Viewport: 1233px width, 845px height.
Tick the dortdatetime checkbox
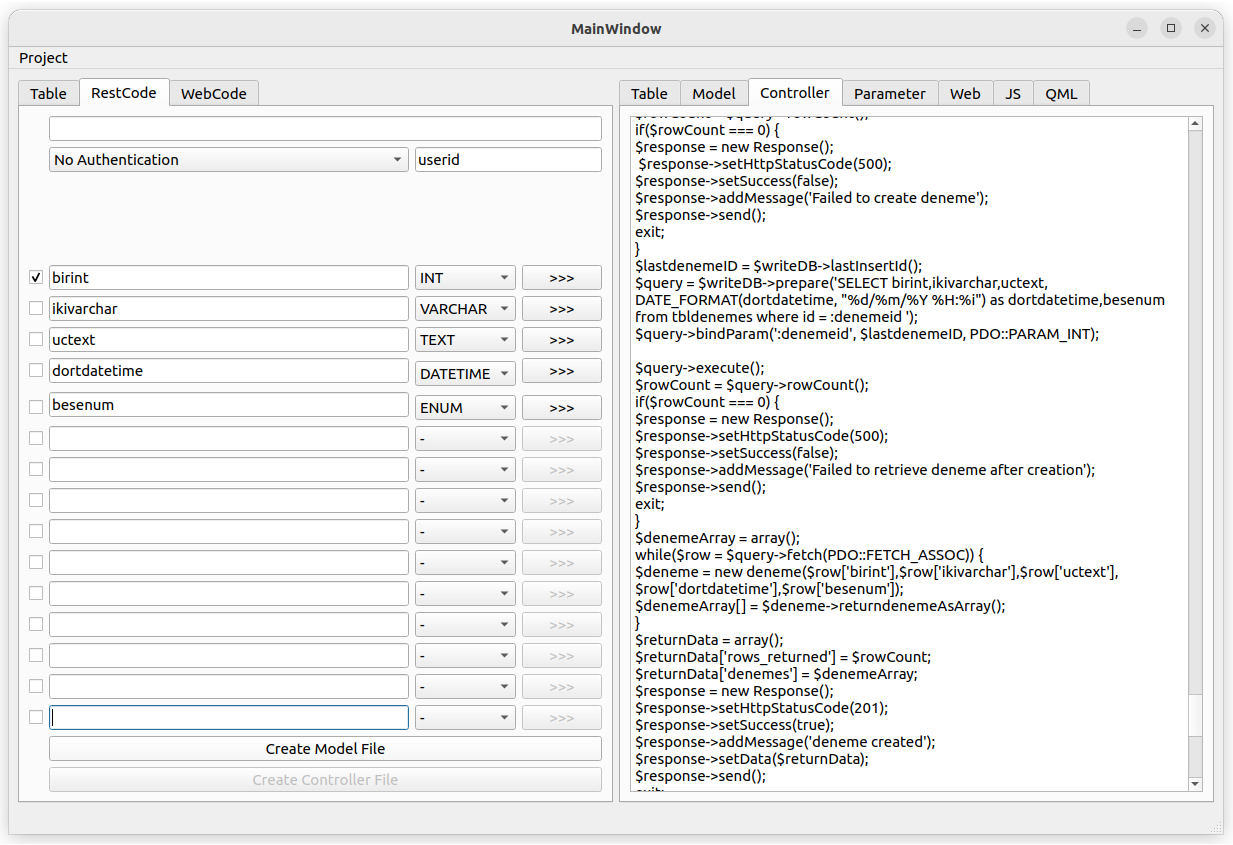[x=36, y=370]
